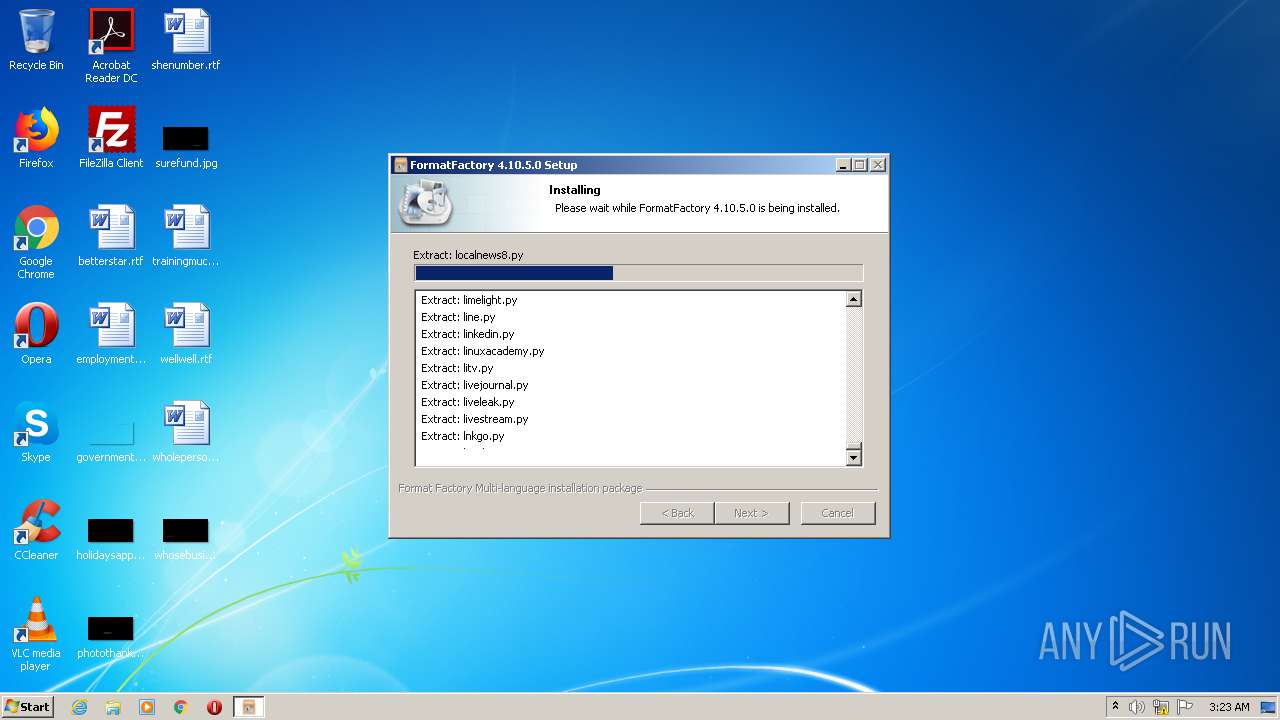This screenshot has height=720, width=1280.
Task: Click the Show desktop button
Action: 1268,707
